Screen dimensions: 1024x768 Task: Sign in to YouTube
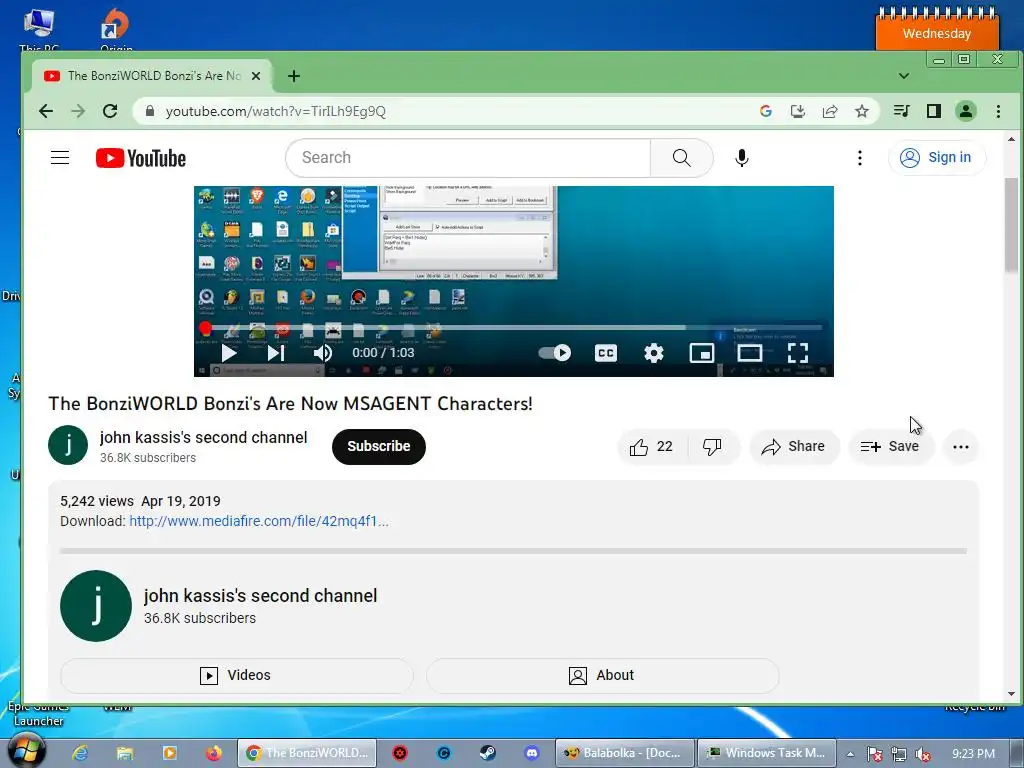(x=936, y=157)
